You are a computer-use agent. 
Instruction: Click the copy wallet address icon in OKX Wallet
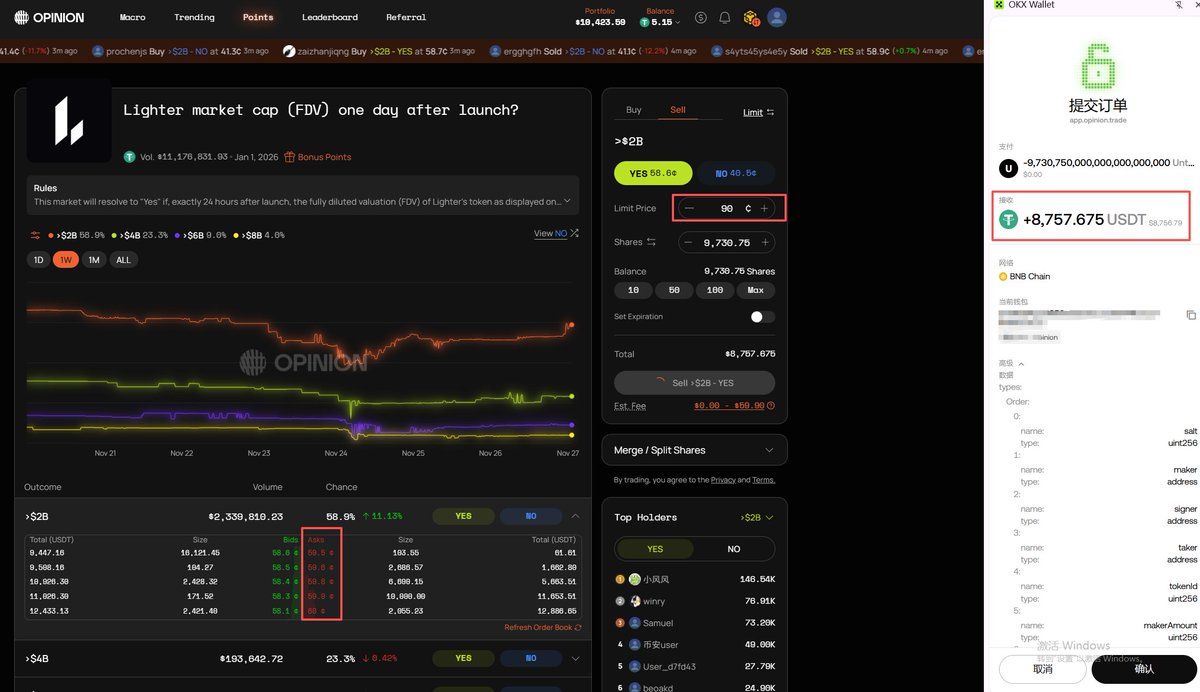[x=1191, y=315]
